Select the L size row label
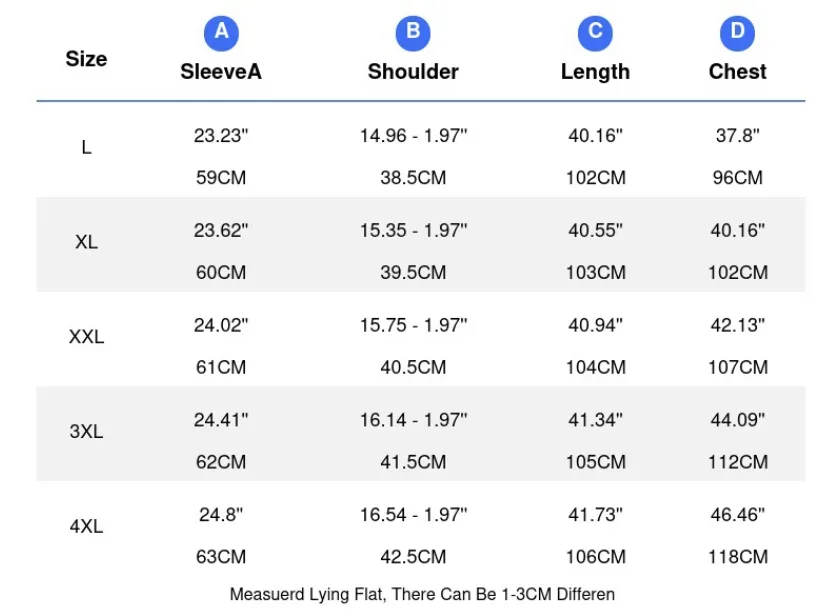839x613 pixels. (86, 147)
